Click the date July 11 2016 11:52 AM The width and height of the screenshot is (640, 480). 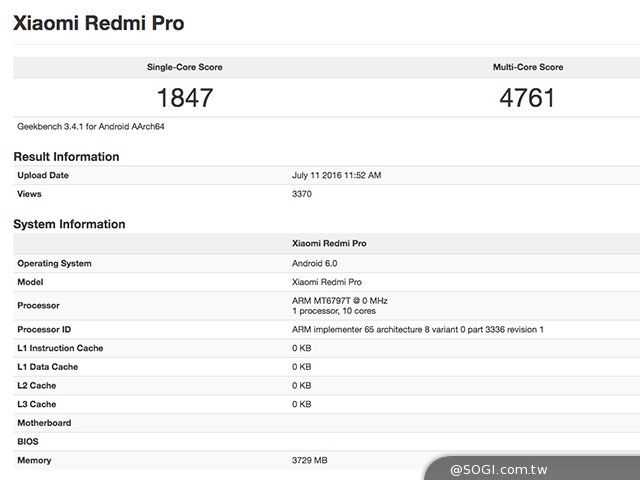click(x=336, y=175)
